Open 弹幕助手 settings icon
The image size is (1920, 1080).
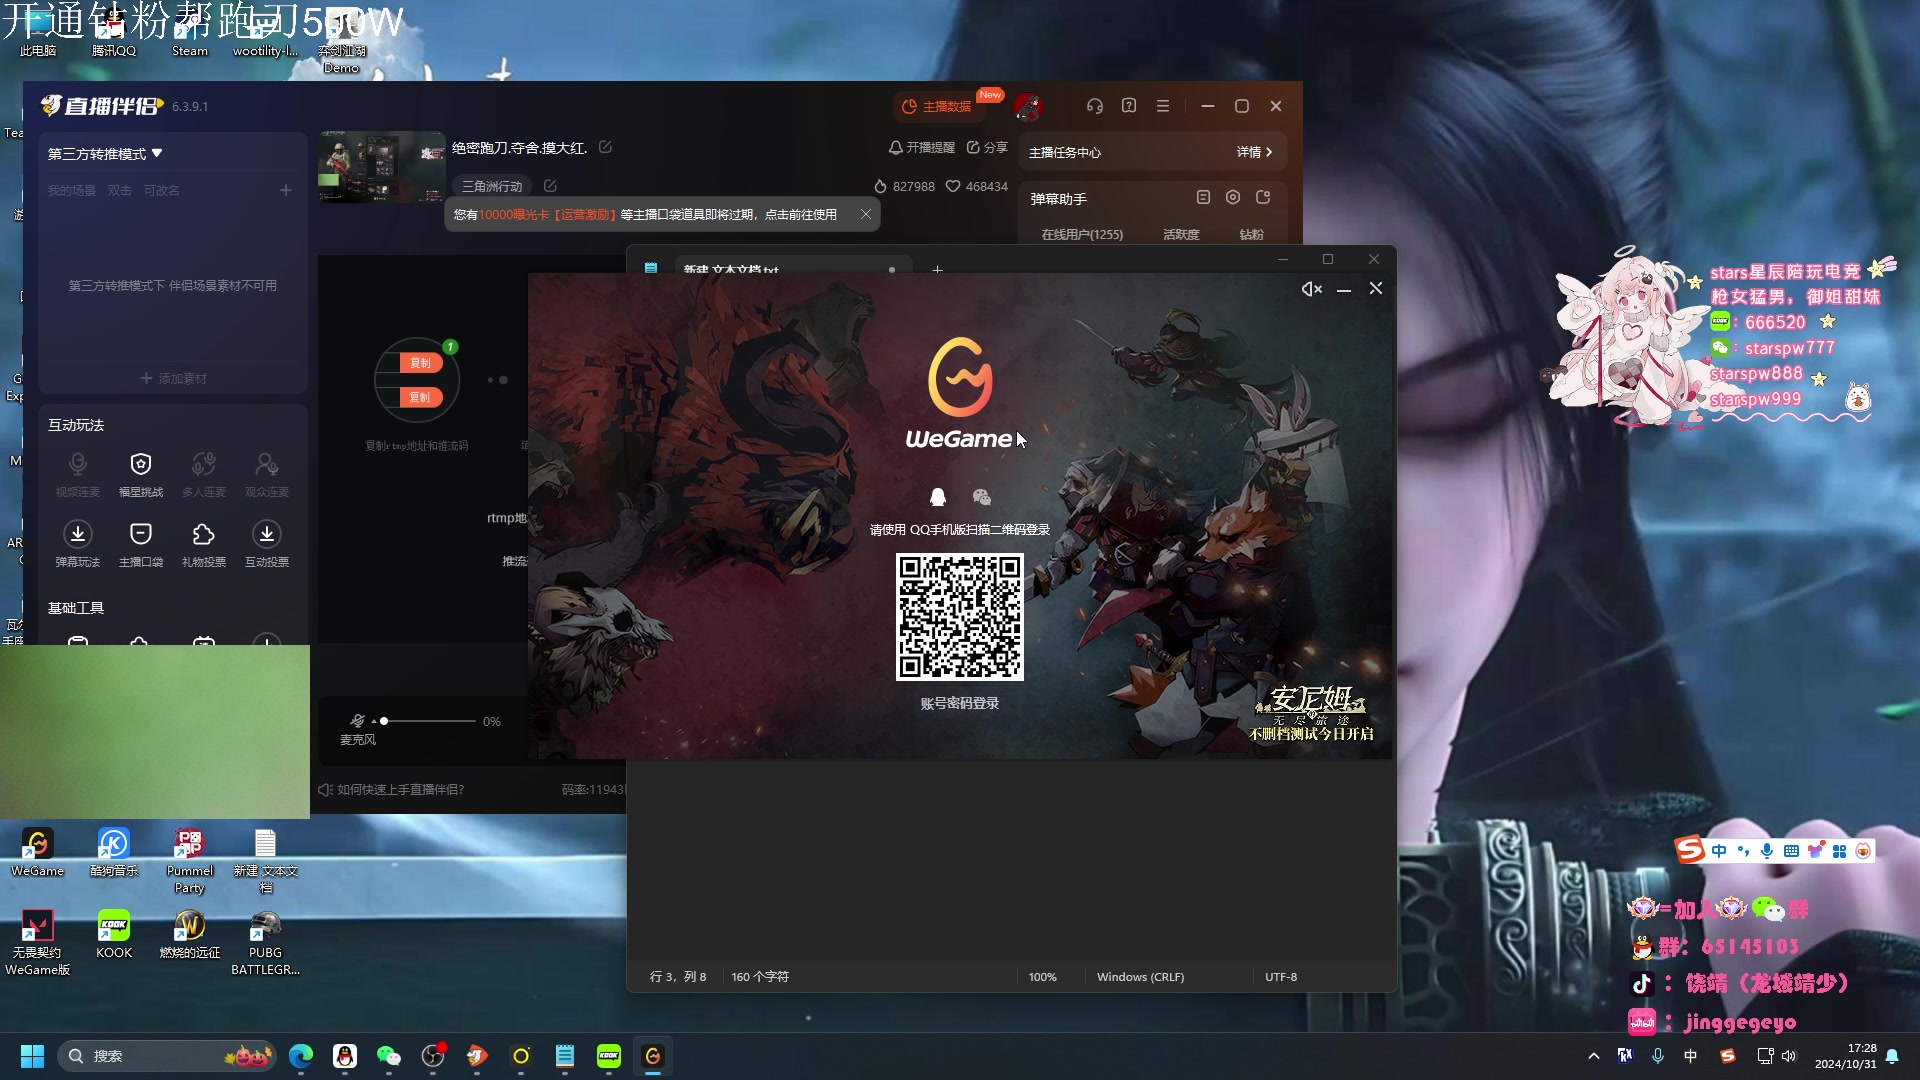point(1233,198)
